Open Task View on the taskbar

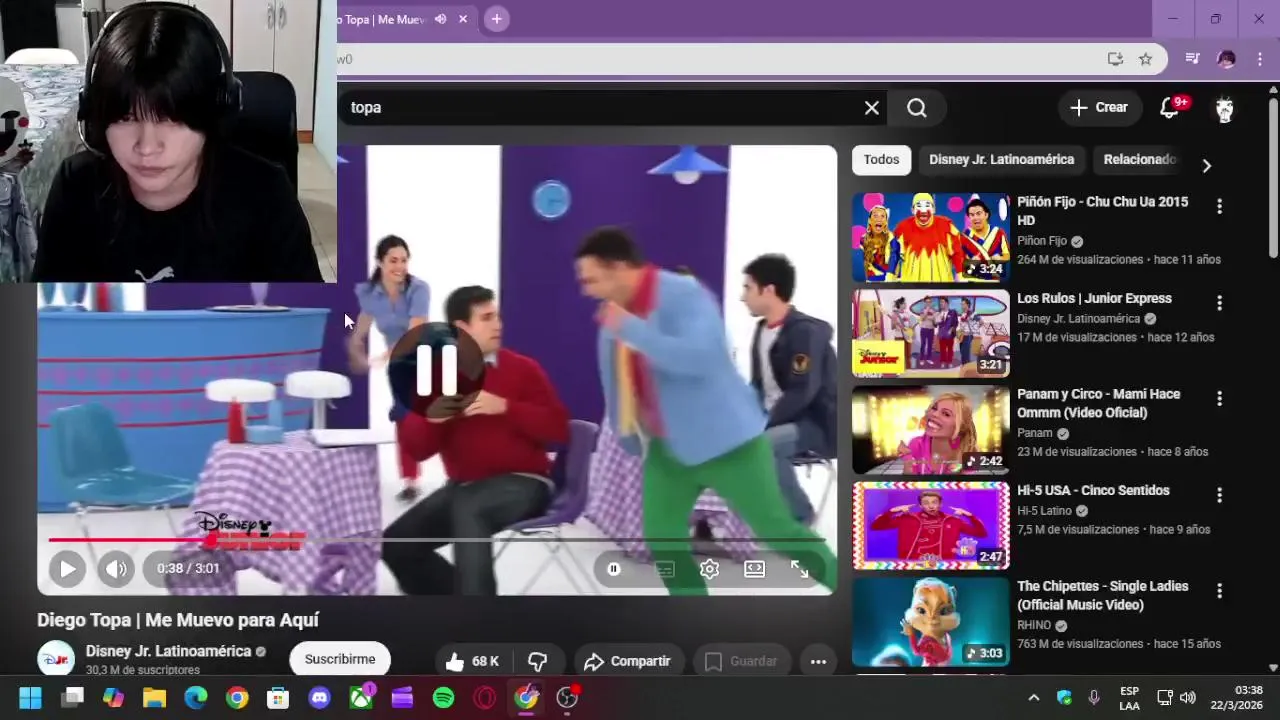coord(72,698)
